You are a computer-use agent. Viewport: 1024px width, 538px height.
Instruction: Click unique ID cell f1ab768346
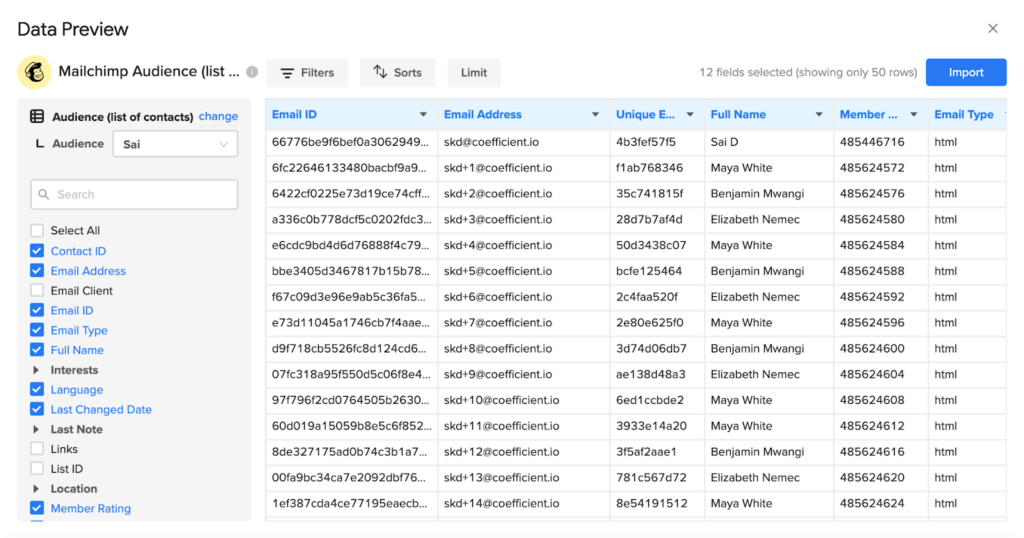pos(658,168)
